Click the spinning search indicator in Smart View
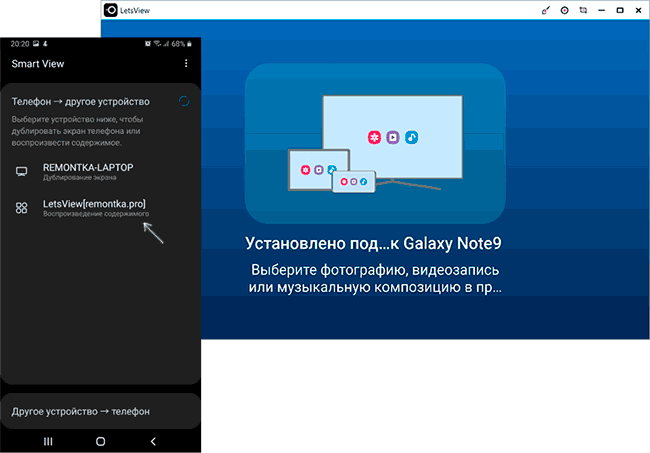This screenshot has height=453, width=650. pos(184,101)
